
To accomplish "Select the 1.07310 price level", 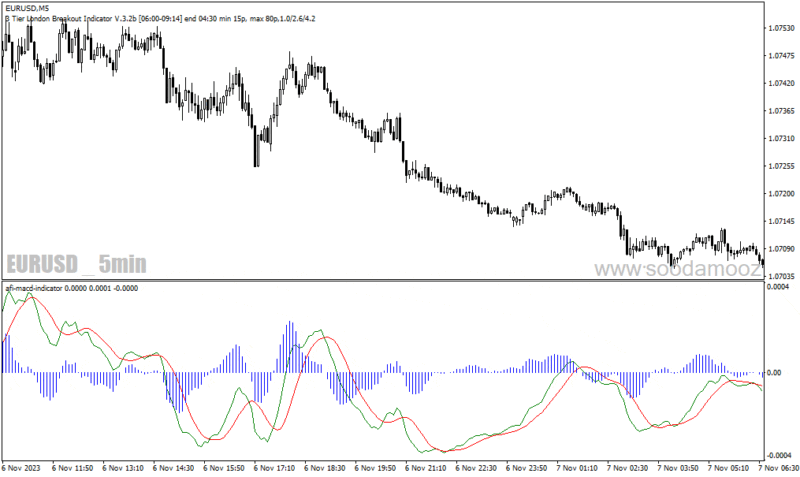I will point(781,138).
